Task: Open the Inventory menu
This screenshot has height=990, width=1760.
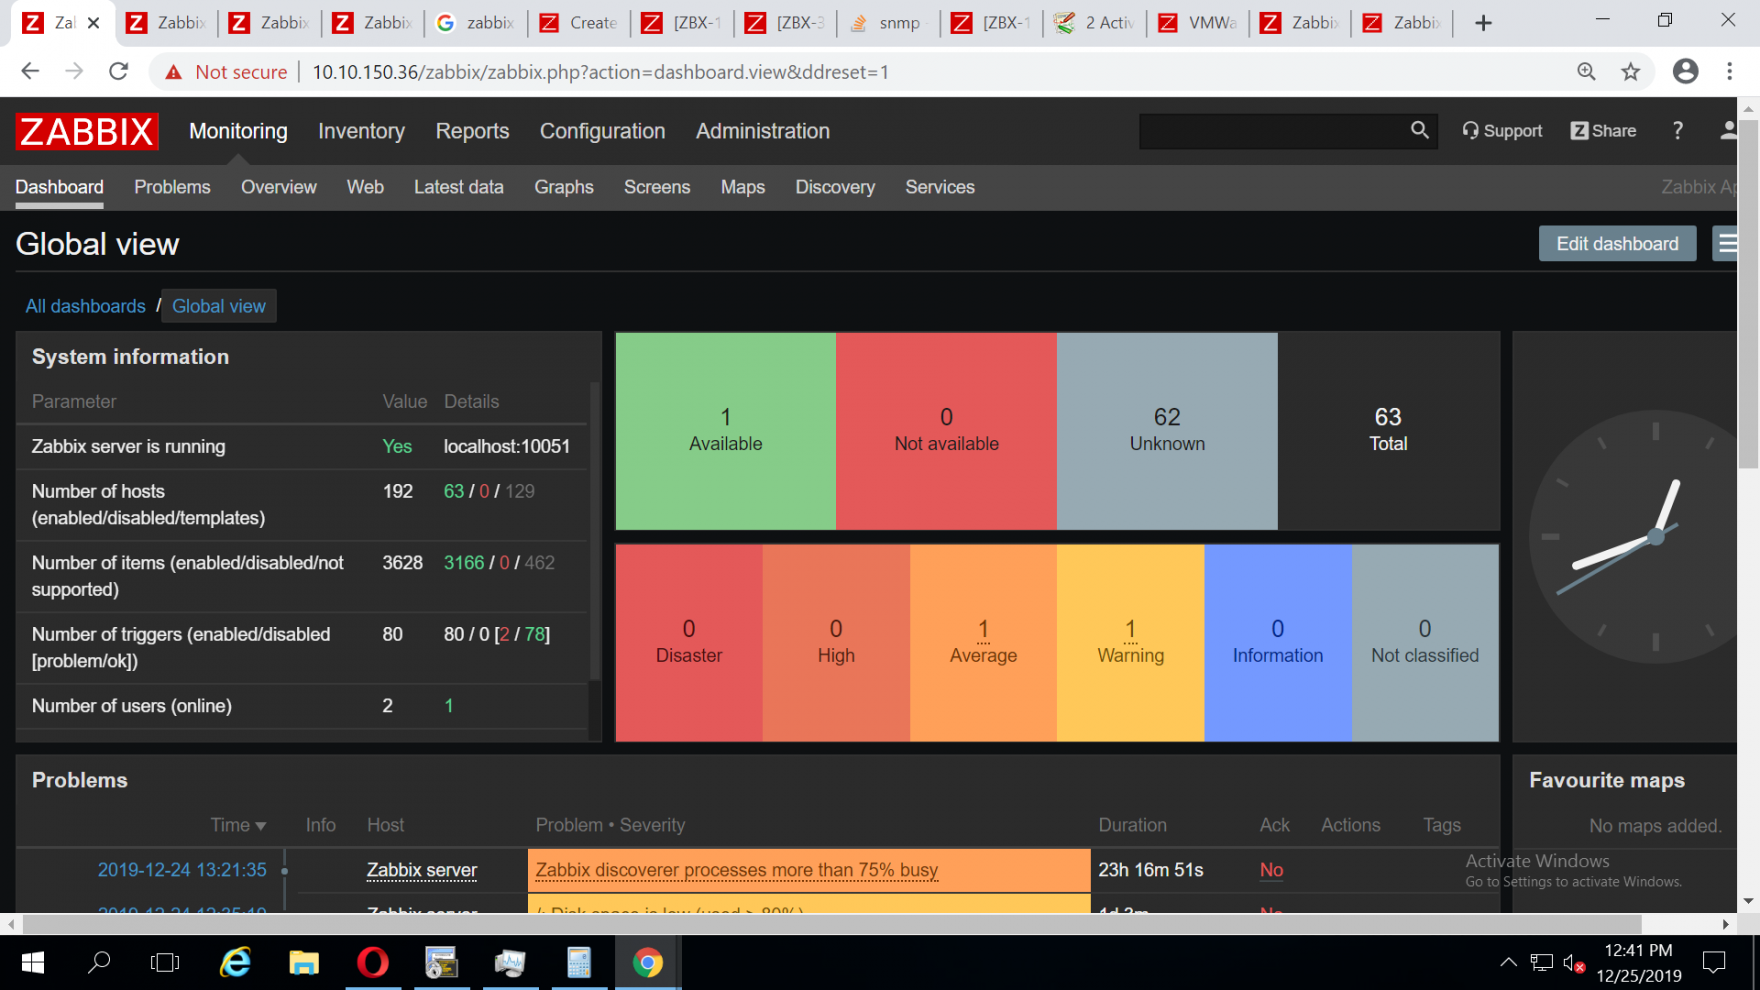Action: pyautogui.click(x=361, y=131)
